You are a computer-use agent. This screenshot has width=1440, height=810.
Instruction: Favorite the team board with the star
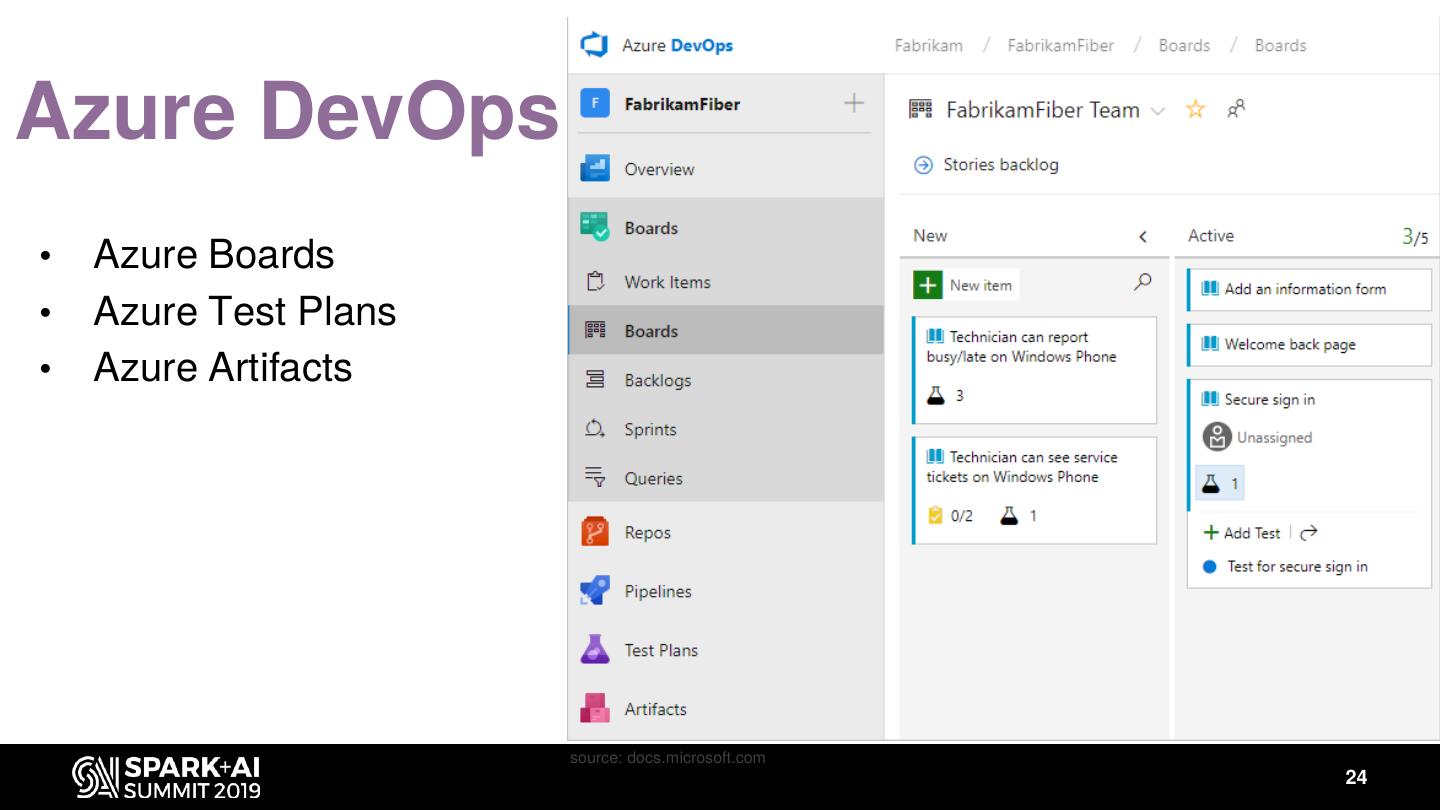click(x=1195, y=109)
